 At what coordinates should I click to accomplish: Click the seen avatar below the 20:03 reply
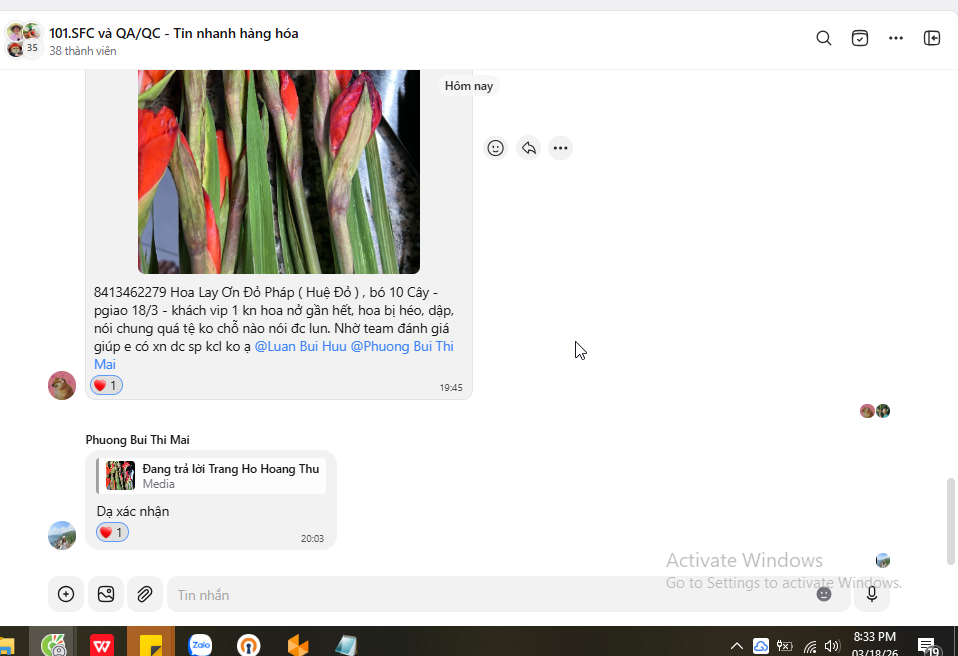pos(883,560)
